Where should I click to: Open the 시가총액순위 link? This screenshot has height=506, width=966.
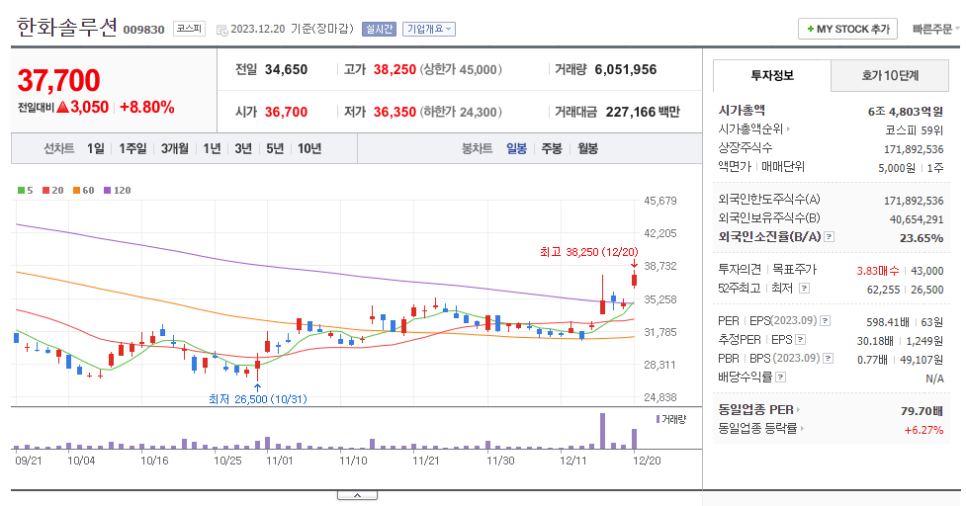(x=754, y=129)
